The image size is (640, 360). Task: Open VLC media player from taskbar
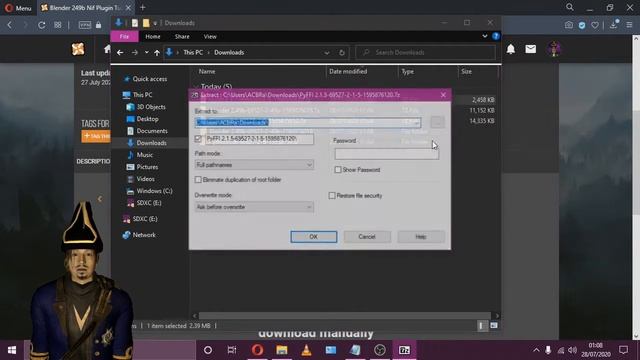[306, 350]
